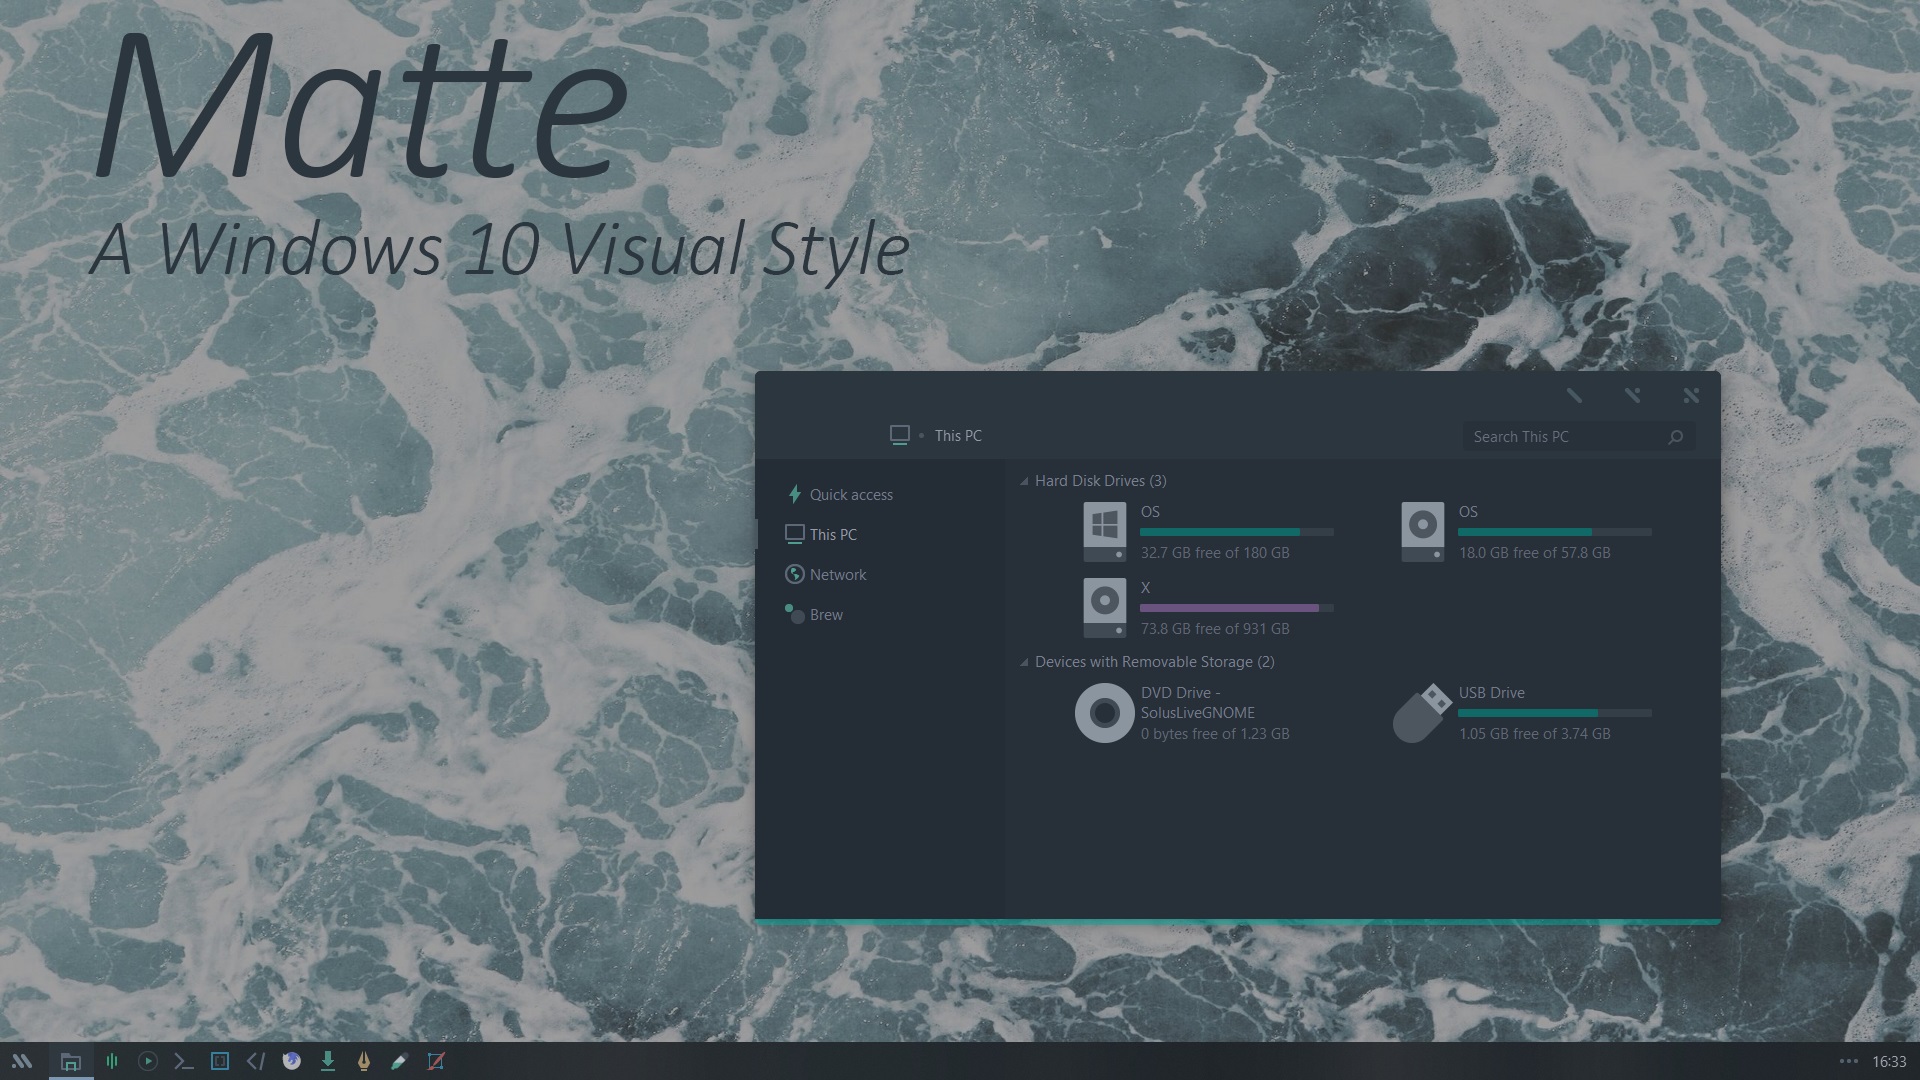The width and height of the screenshot is (1920, 1080).
Task: Click the text '0 bytes free of 1.23 GB'
Action: coord(1215,734)
